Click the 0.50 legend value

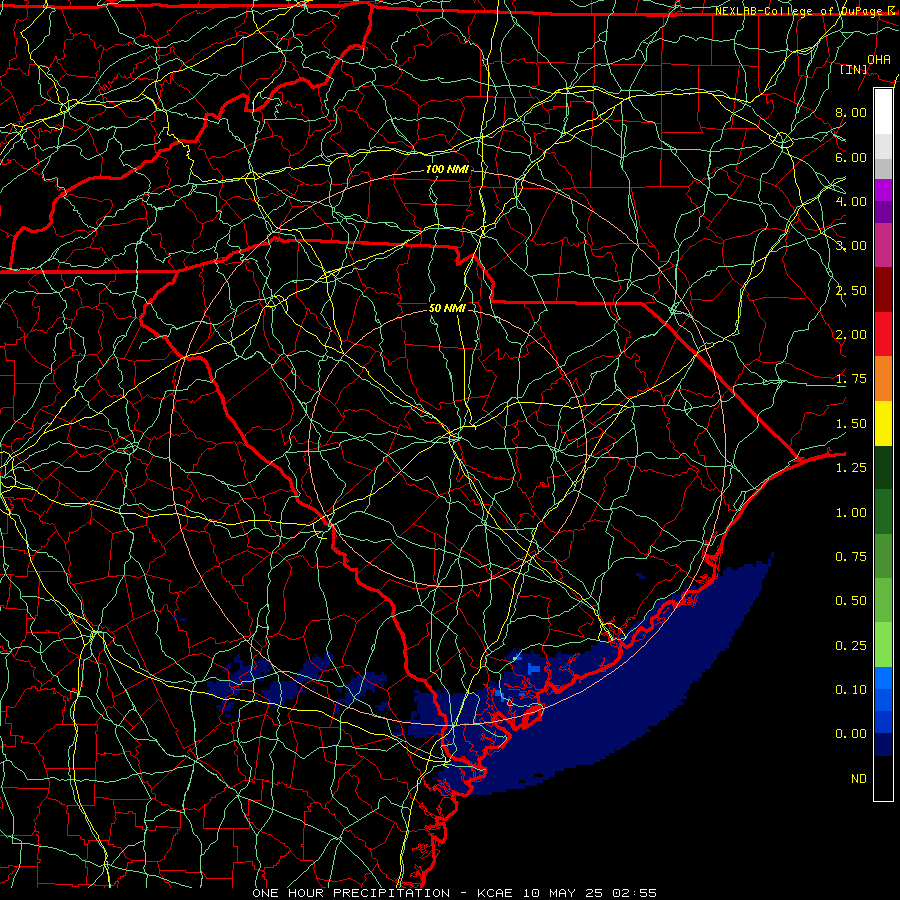[851, 601]
